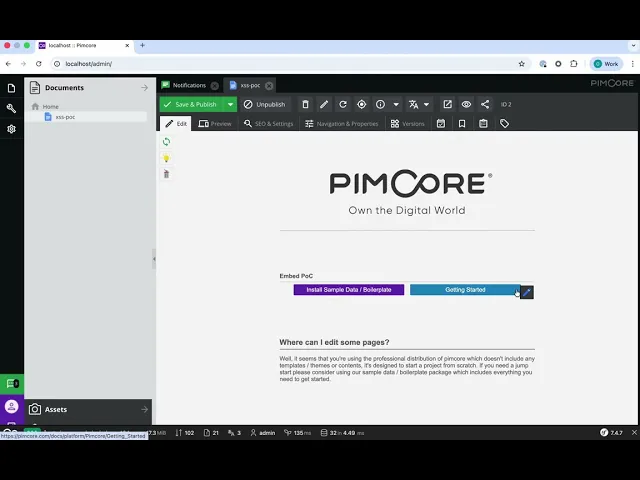Open the Tools wrench menu in left sidebar

11,108
